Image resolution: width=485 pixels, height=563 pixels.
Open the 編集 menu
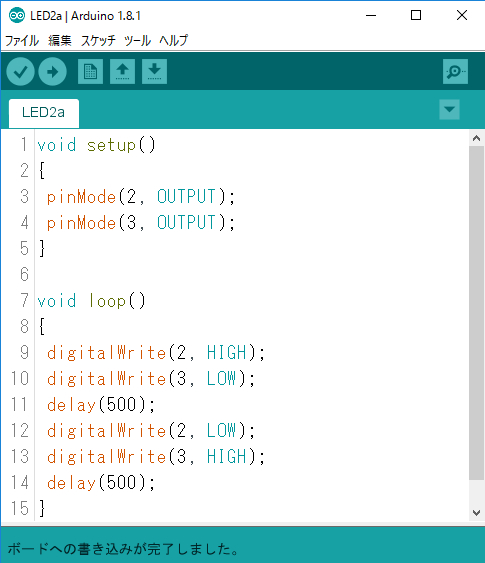[60, 41]
